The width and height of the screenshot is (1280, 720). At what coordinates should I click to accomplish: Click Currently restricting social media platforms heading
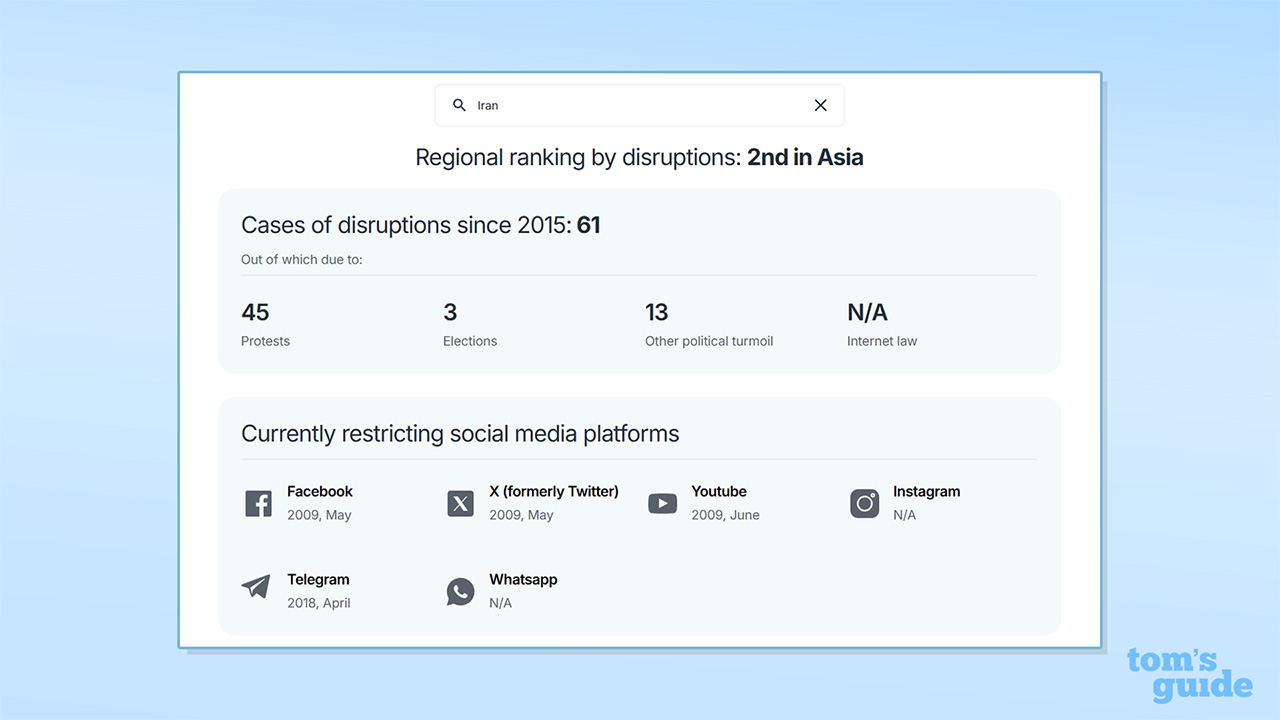(x=460, y=434)
